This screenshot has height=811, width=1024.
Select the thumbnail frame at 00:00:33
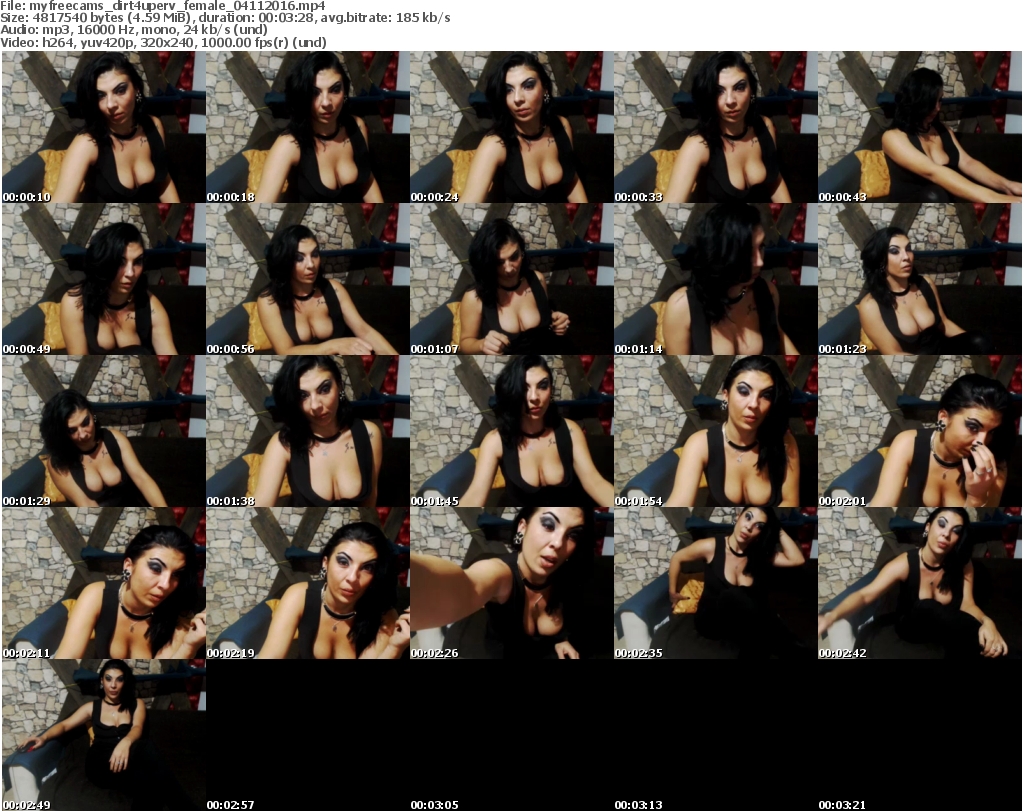pos(716,127)
